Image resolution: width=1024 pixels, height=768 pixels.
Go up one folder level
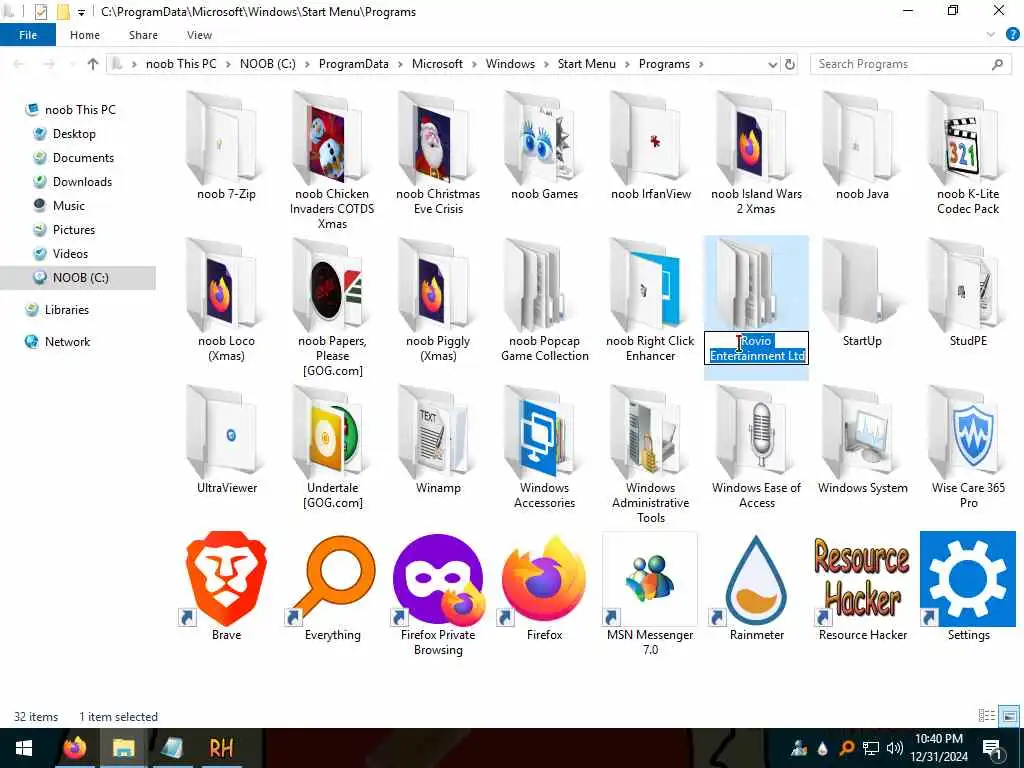coord(93,64)
